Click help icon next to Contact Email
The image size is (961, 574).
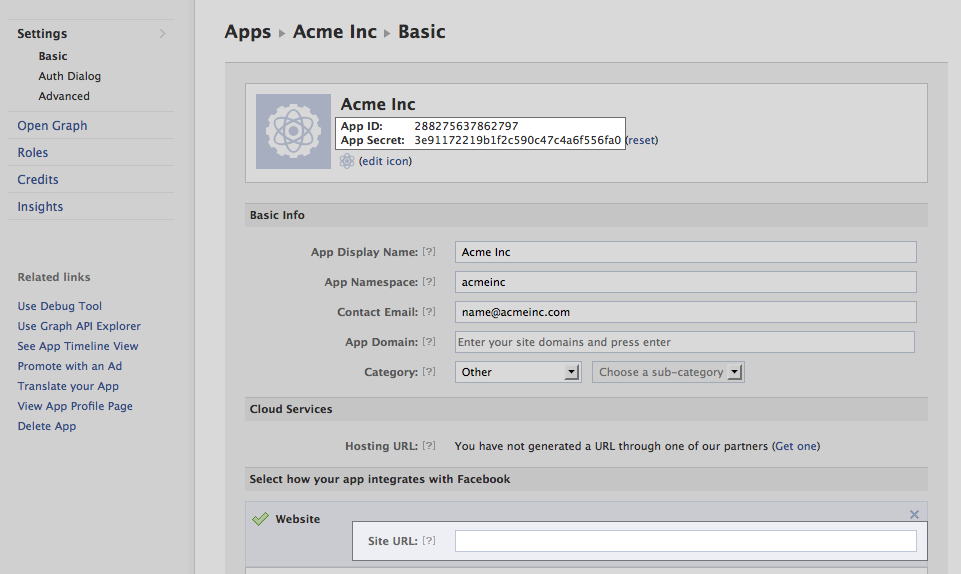pos(429,311)
